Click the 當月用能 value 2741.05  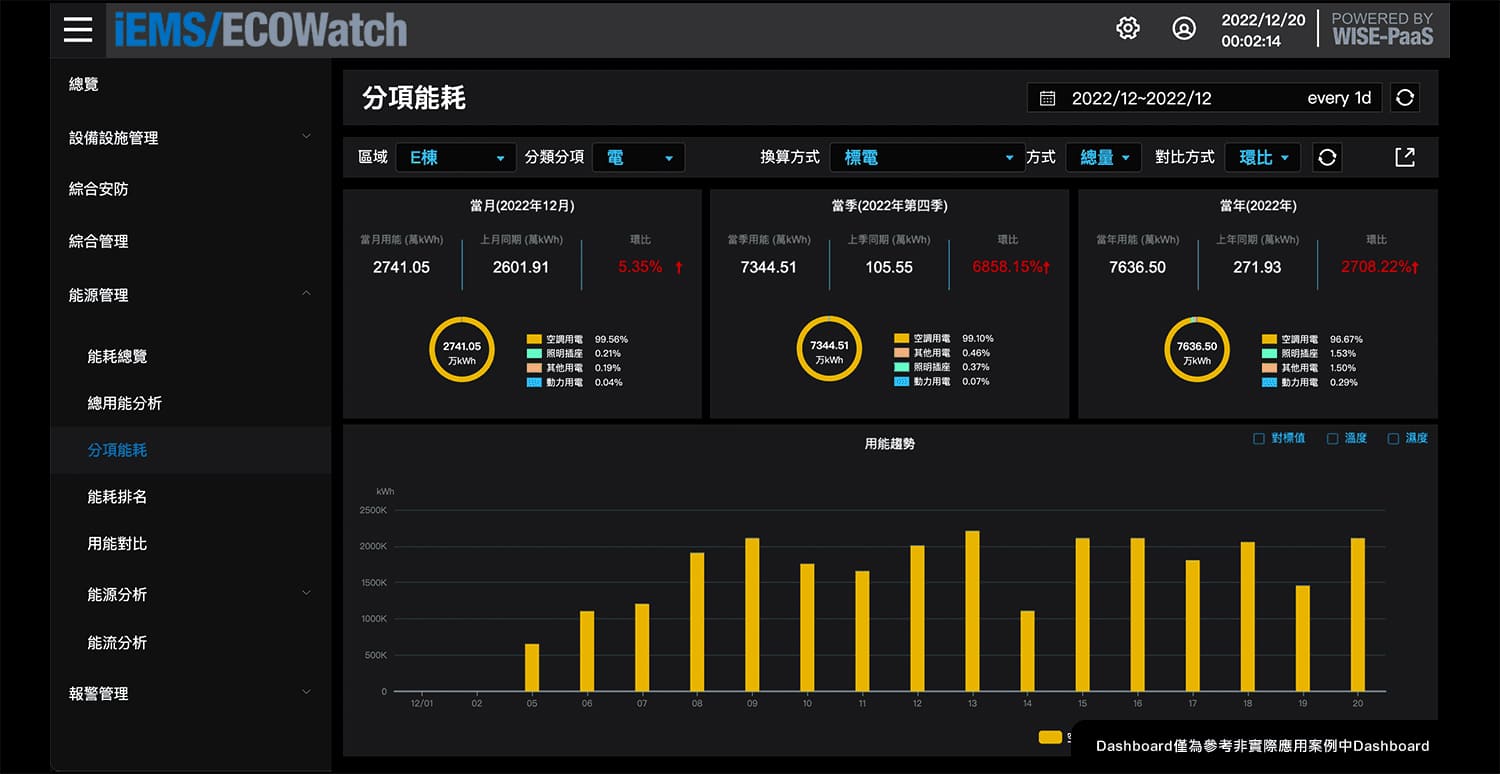coord(402,267)
